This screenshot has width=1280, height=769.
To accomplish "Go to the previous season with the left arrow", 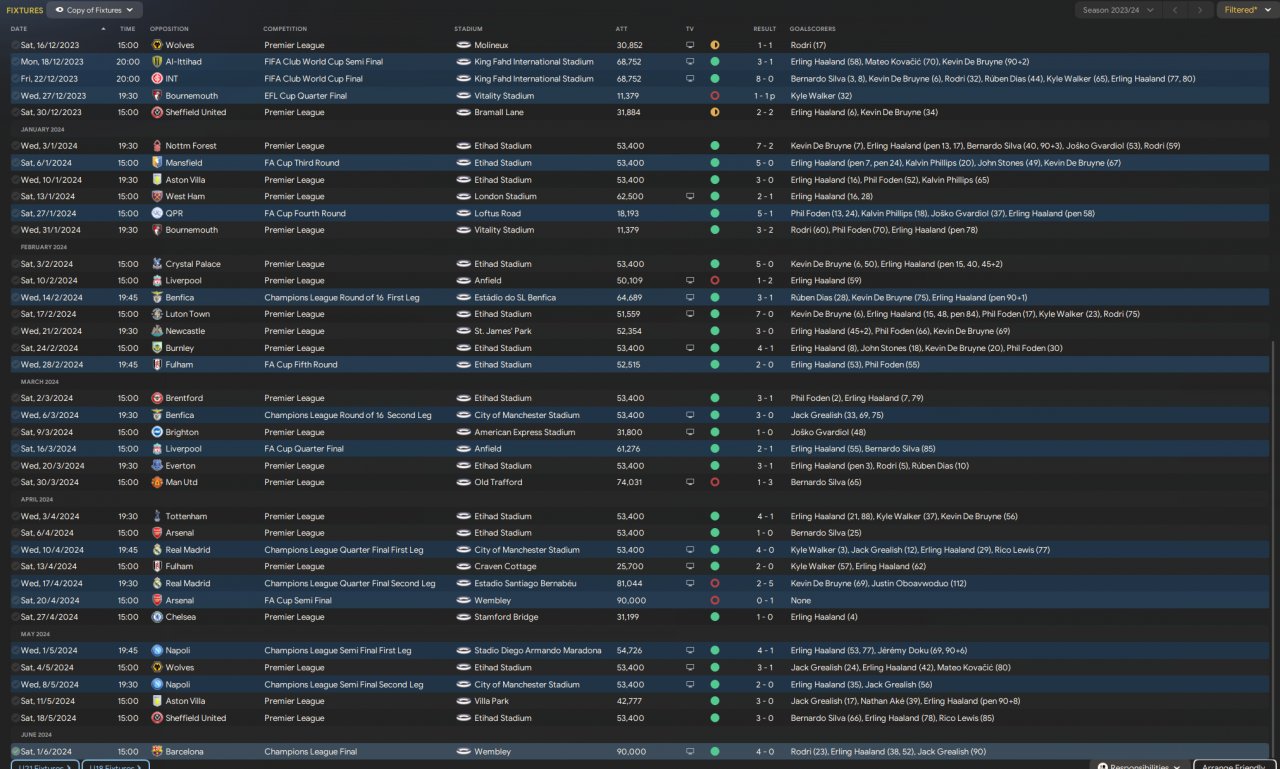I will click(x=1175, y=10).
